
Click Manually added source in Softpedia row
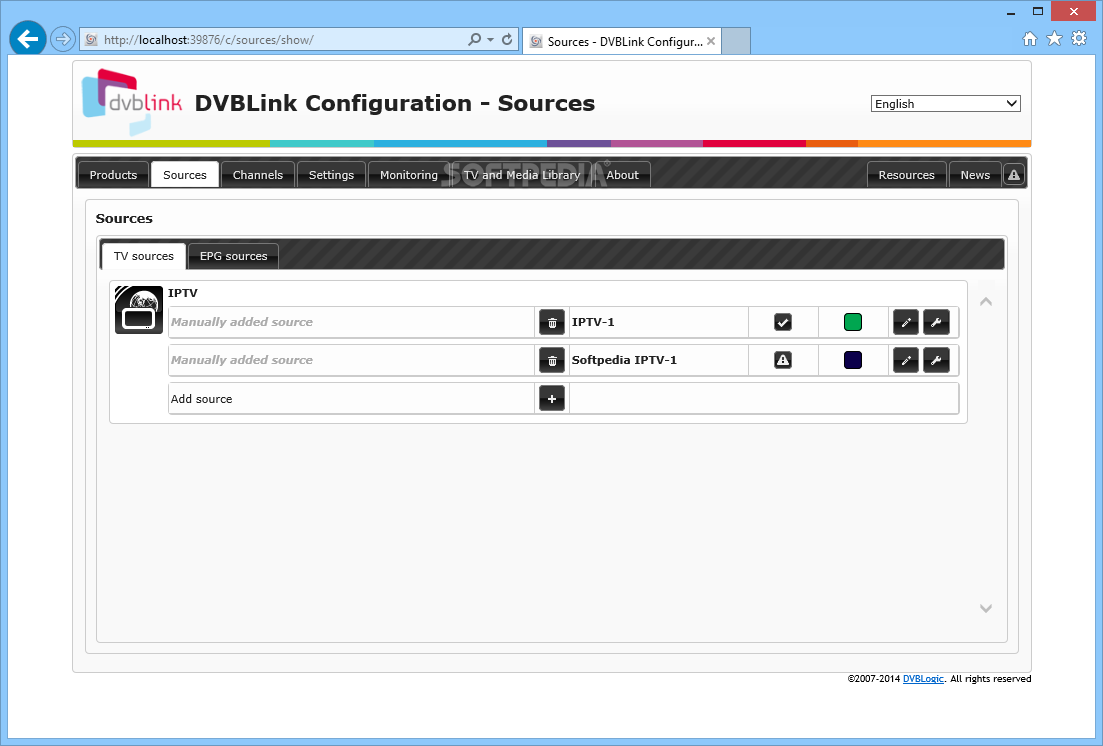click(x=242, y=360)
